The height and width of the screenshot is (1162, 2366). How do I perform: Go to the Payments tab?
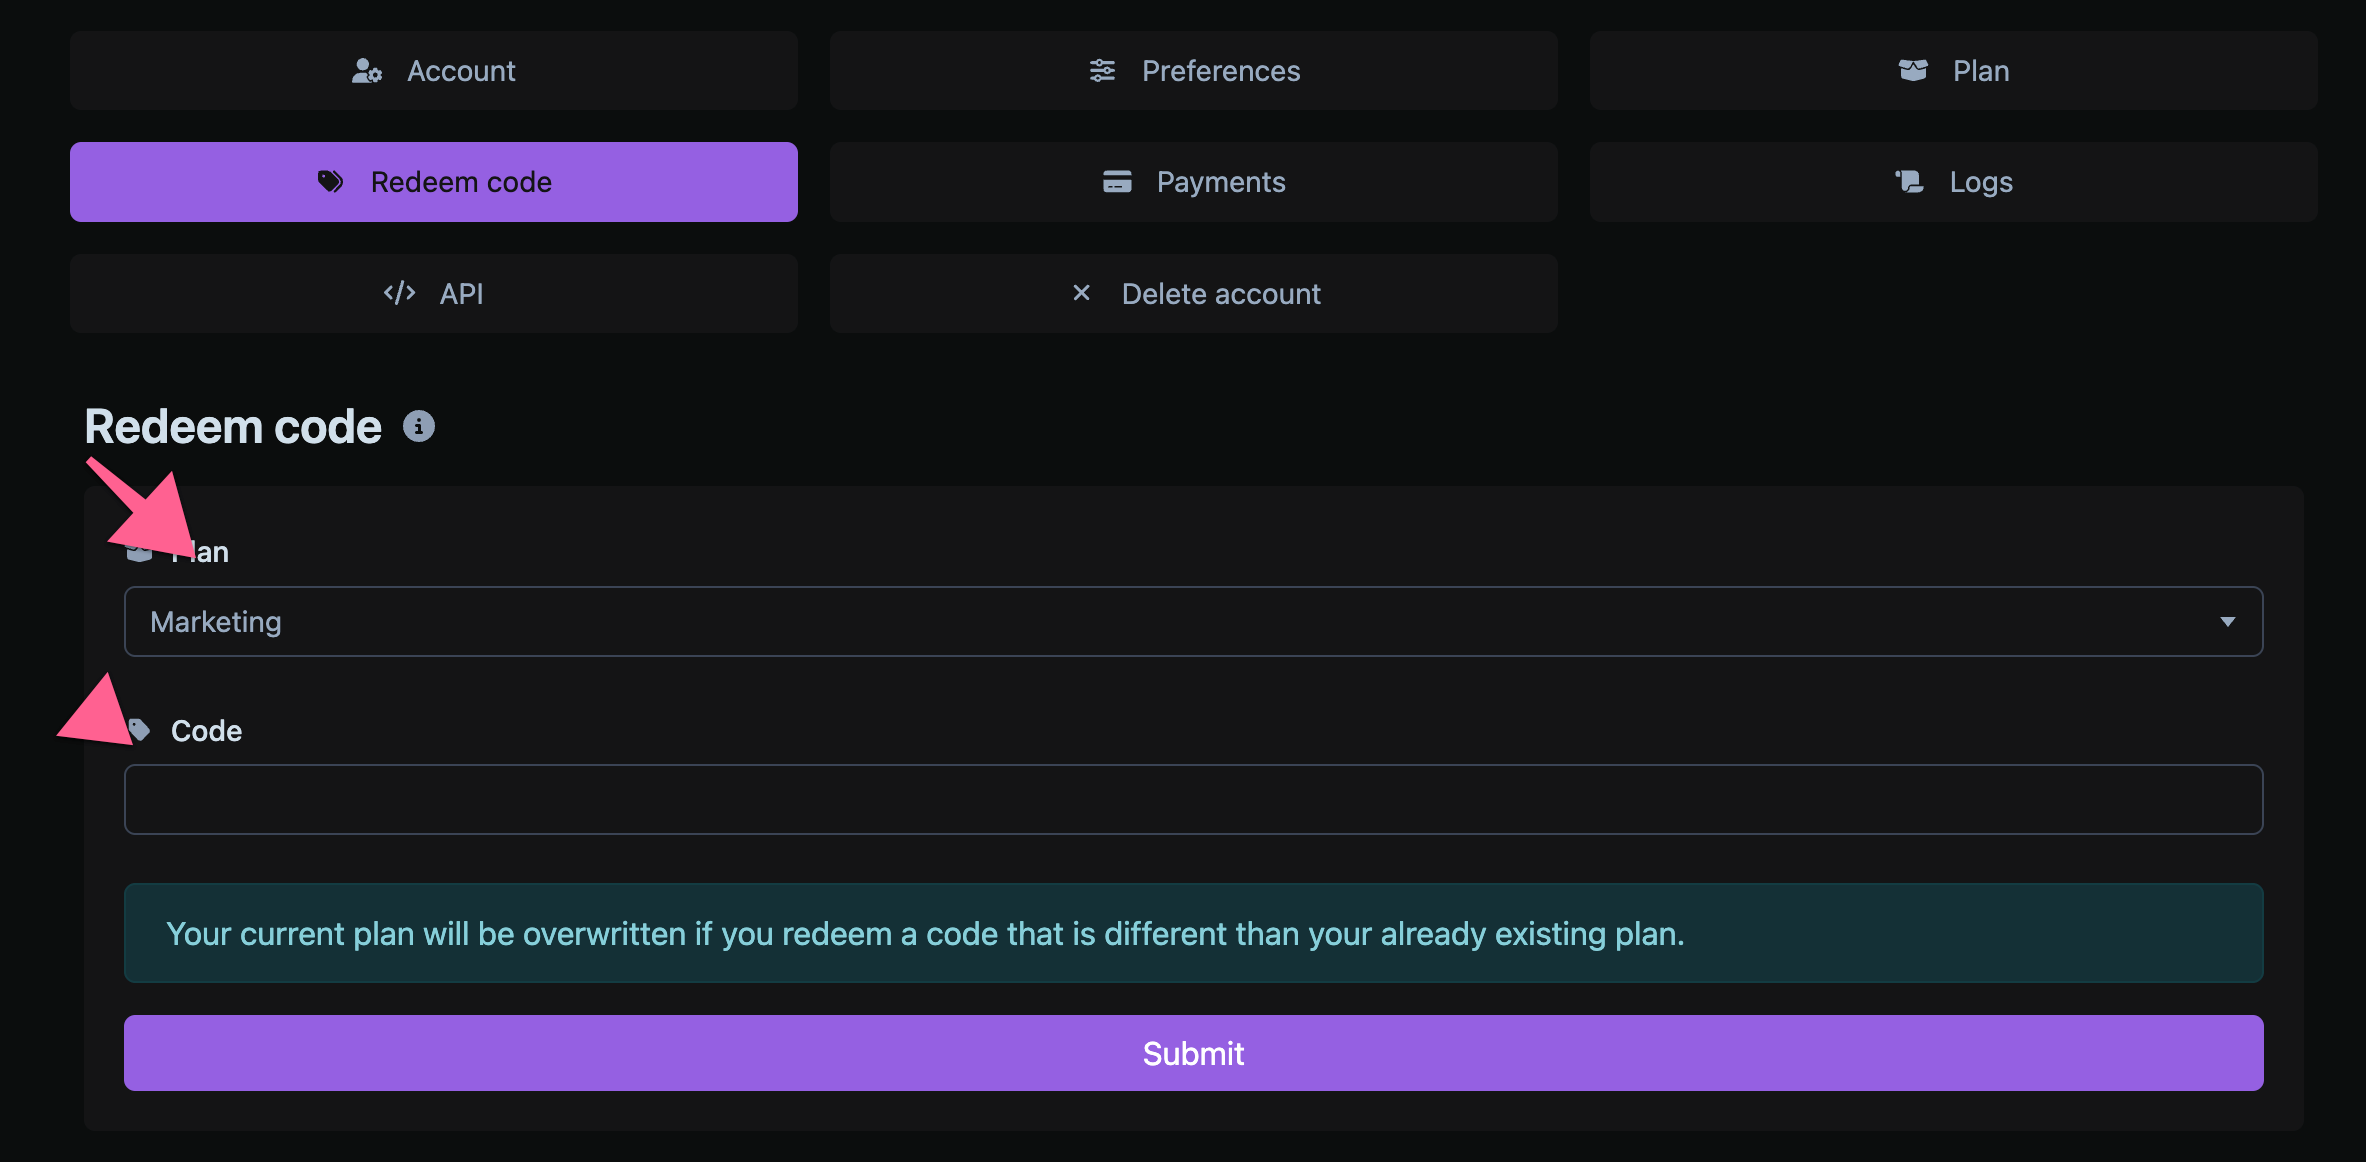(x=1194, y=182)
